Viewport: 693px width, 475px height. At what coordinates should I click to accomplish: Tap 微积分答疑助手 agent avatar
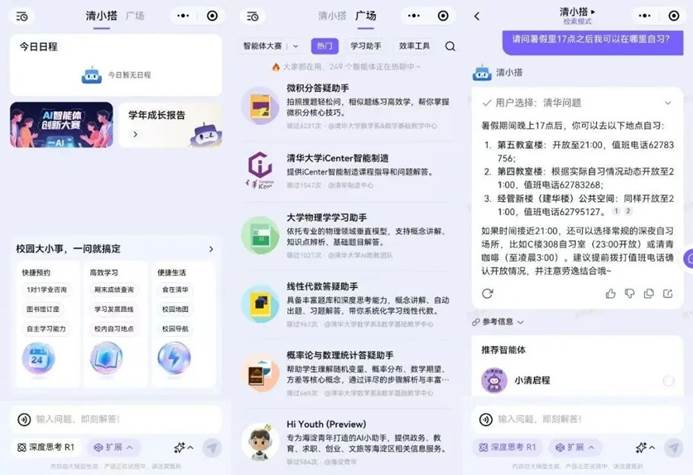tap(260, 106)
